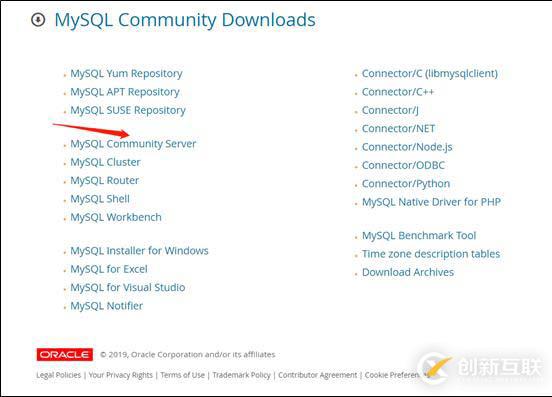This screenshot has height=397, width=552.
Task: Open MySQL Community Server link
Action: pyautogui.click(x=133, y=144)
